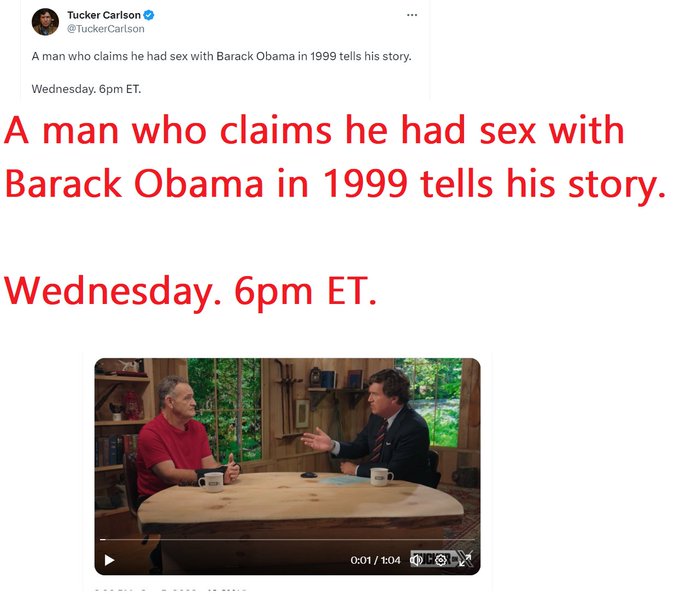The height and width of the screenshot is (608, 680).
Task: Open the Tucker Carlson display name link
Action: pos(103,16)
